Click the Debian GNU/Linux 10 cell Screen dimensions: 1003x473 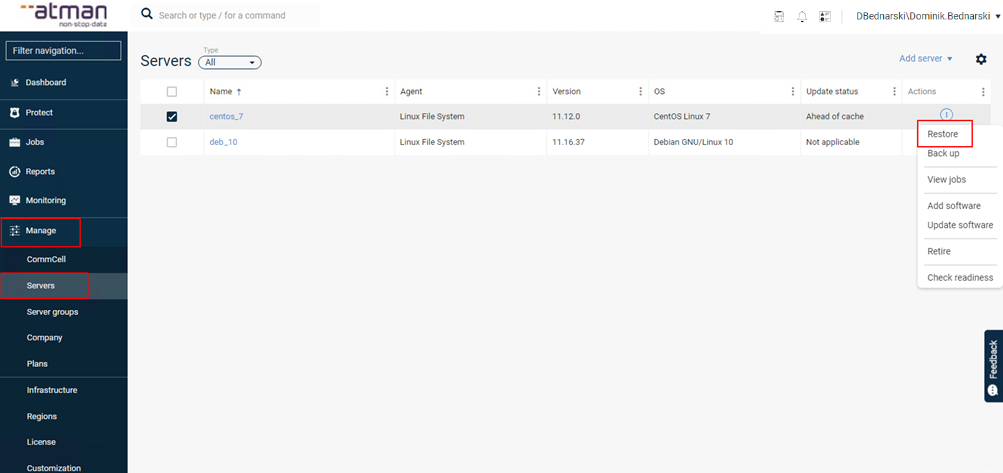pos(693,142)
